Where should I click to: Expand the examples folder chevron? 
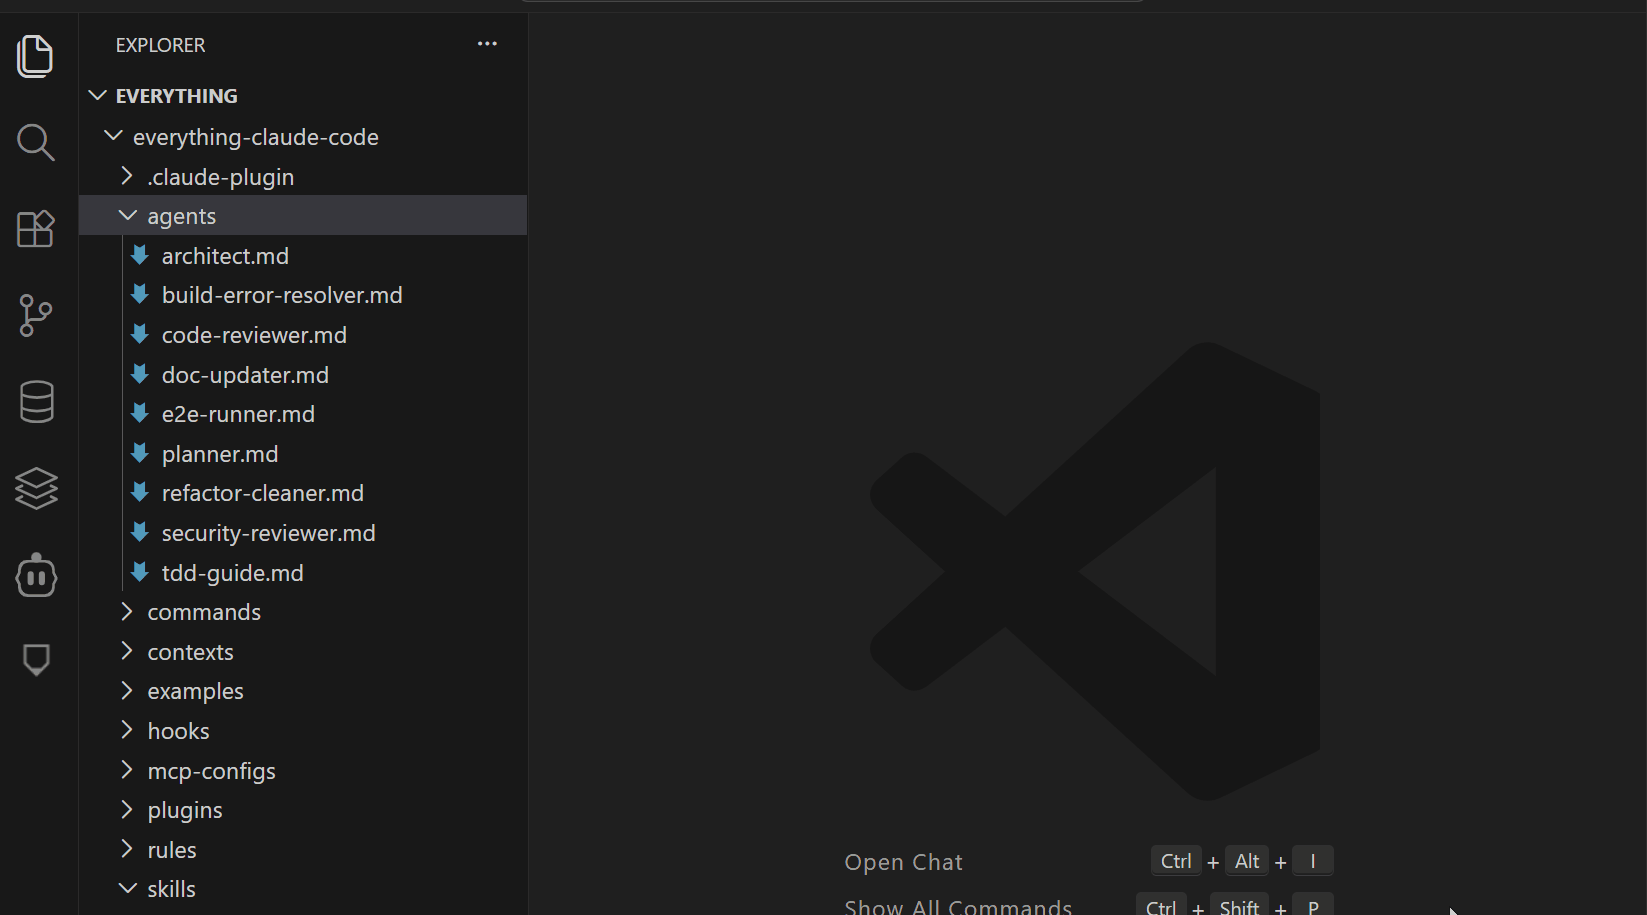click(x=127, y=690)
